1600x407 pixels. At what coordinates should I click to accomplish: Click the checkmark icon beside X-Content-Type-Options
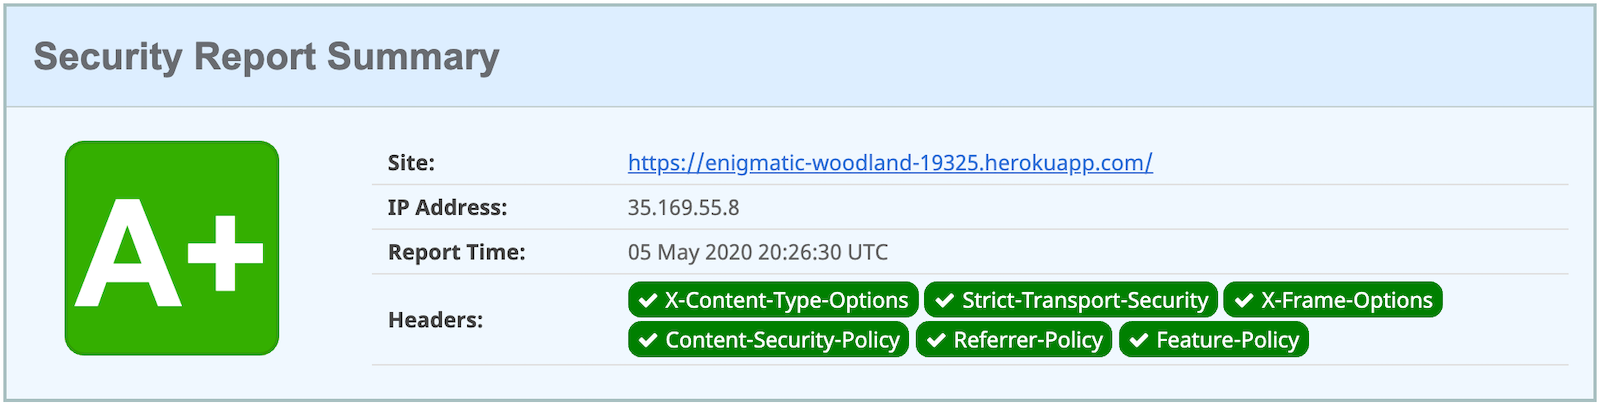648,301
